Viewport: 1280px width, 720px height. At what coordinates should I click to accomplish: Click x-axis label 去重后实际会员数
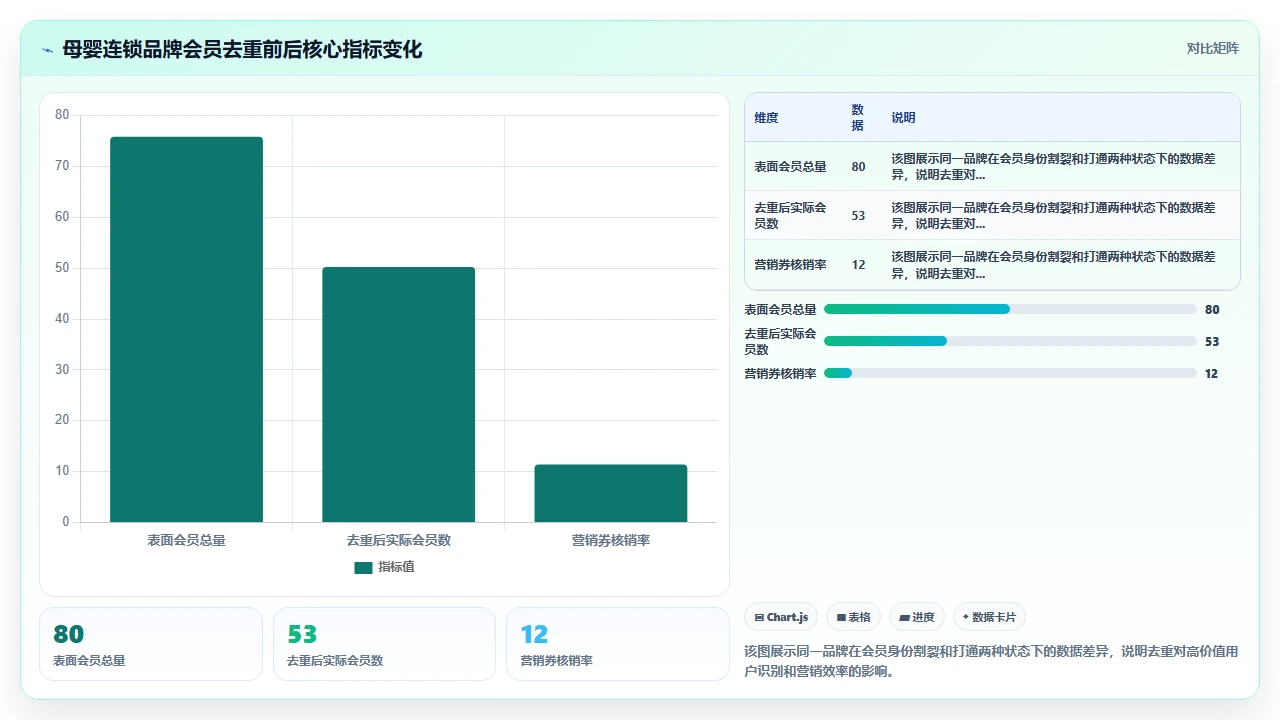[398, 540]
